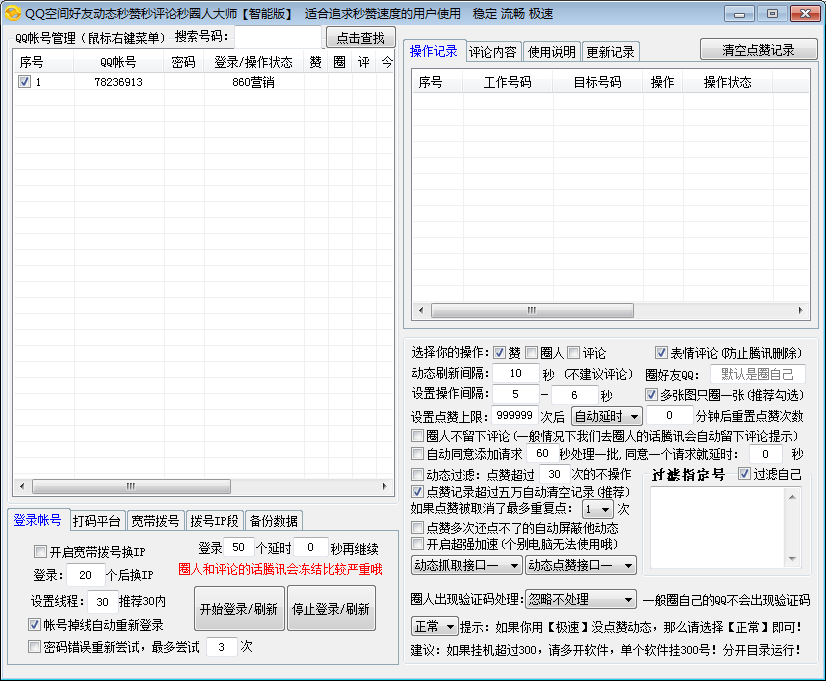This screenshot has height=681, width=826.
Task: Open the repeat-like count dropdown showing 1
Action: click(598, 509)
